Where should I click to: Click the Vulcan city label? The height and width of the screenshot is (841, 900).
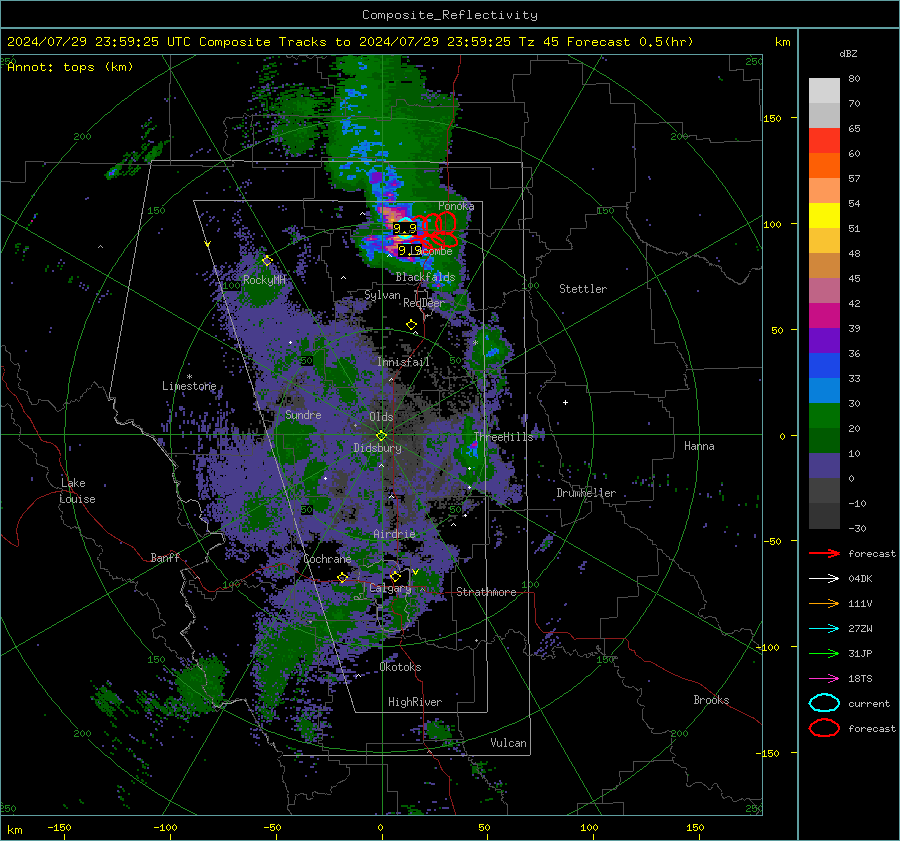coord(509,743)
